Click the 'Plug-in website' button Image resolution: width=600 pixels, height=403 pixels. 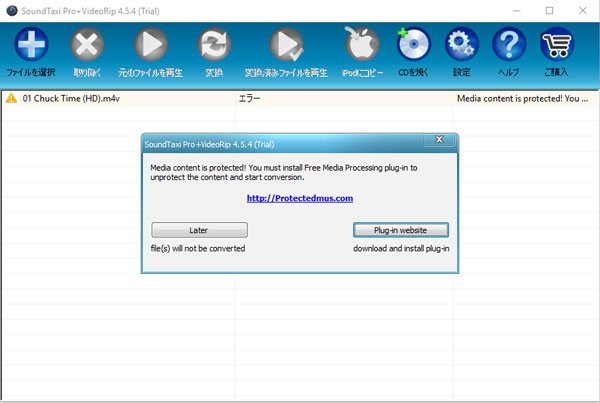[x=401, y=230]
